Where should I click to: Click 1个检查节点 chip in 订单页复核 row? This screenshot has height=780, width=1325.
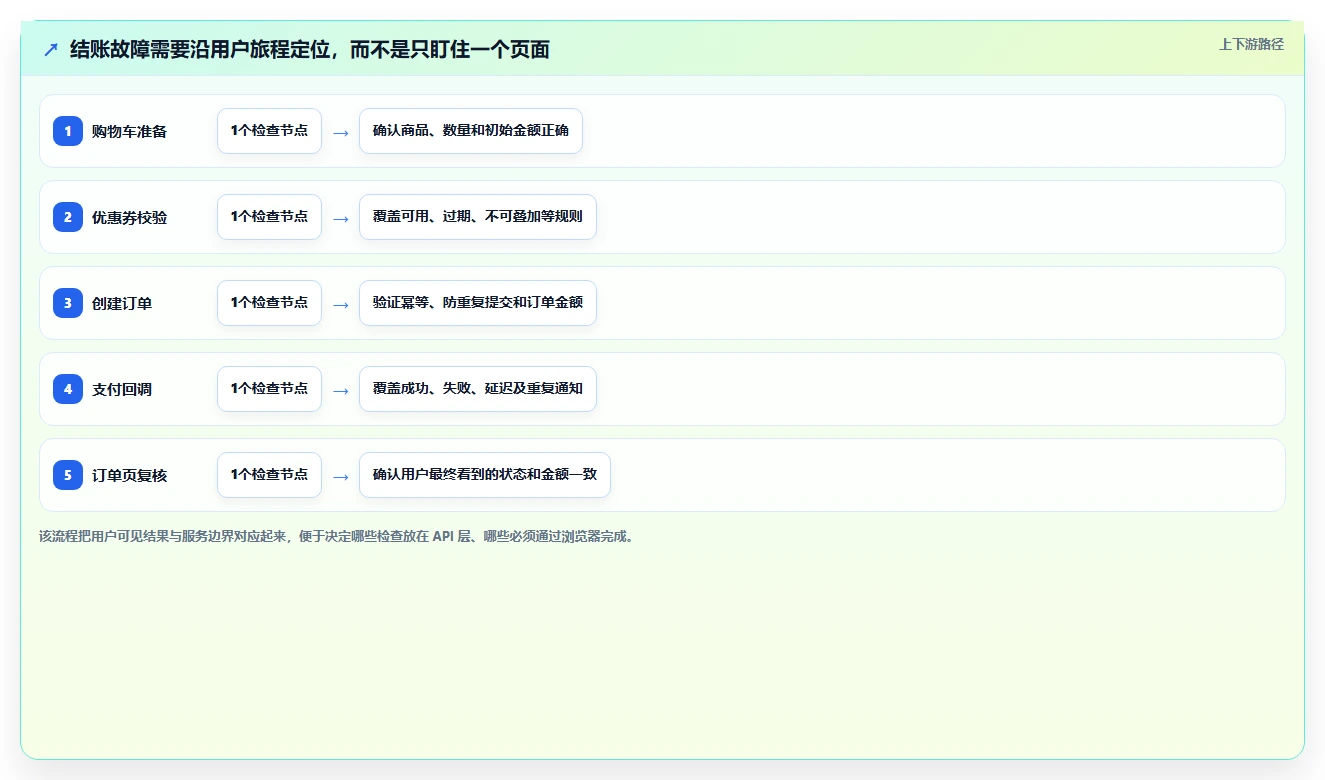click(269, 475)
